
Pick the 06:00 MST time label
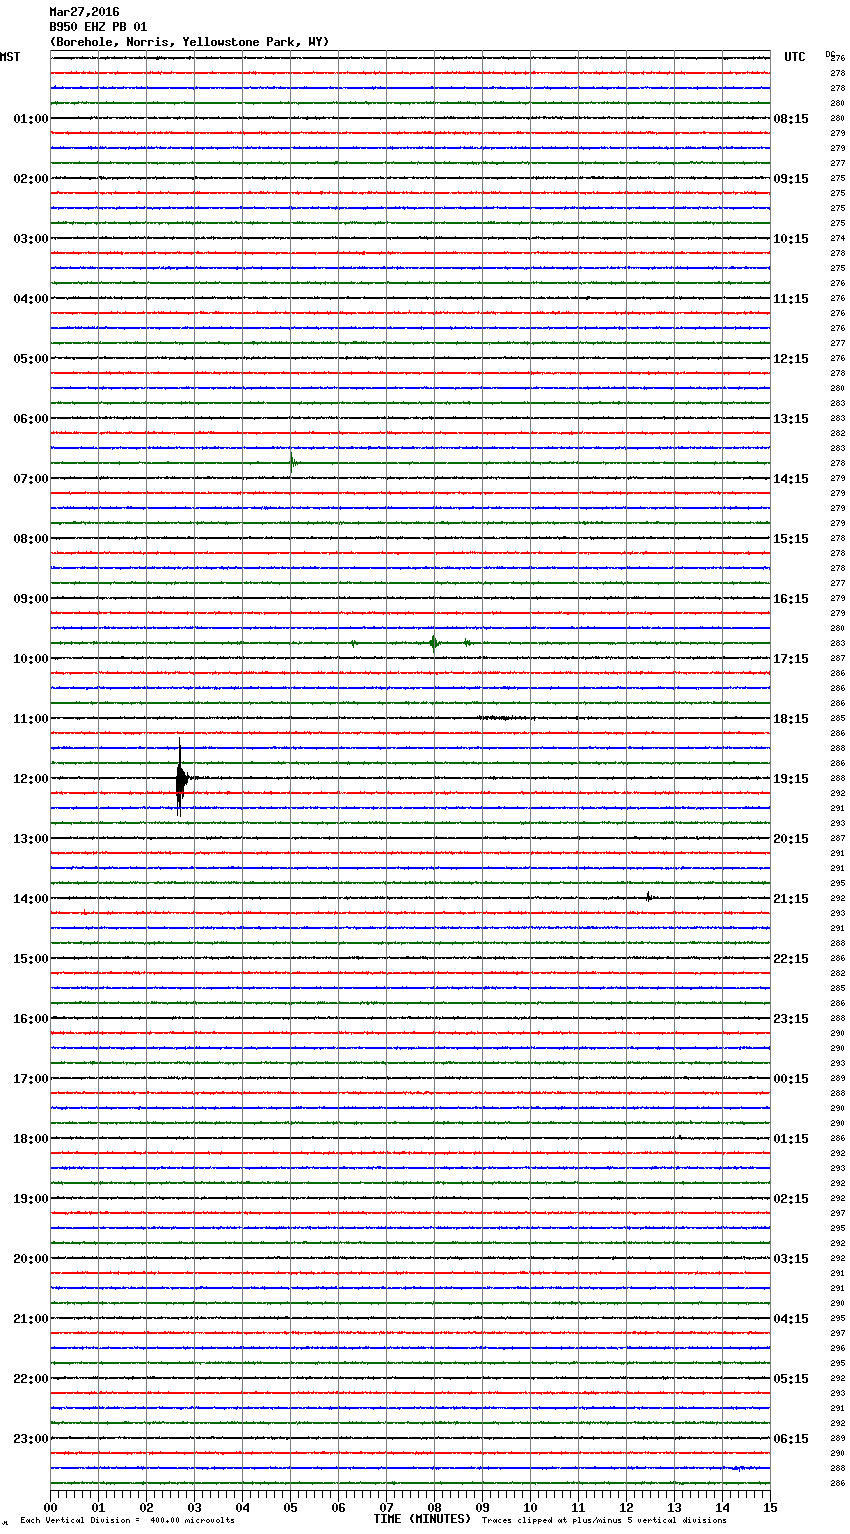(x=30, y=419)
